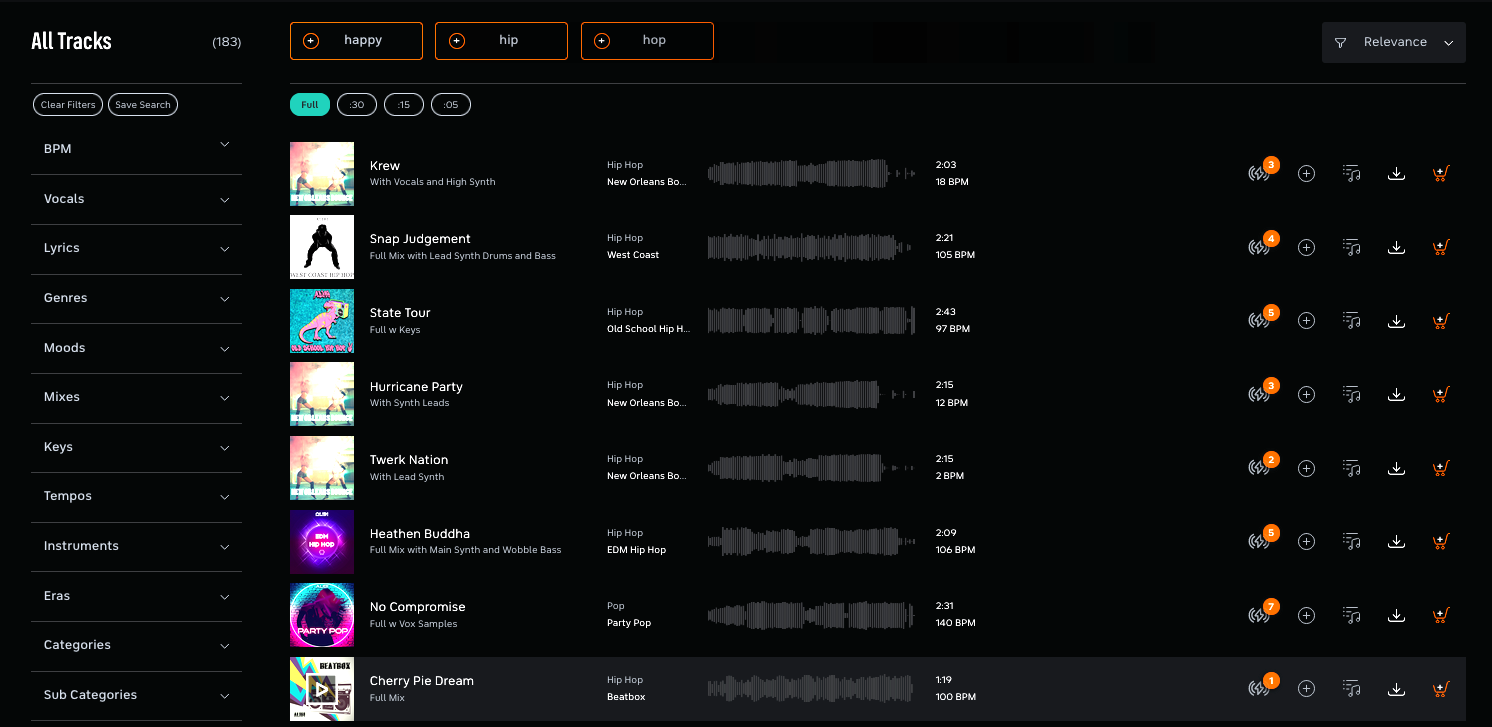Play the Cherry Pie Dream track thumbnail
1492x727 pixels.
point(321,689)
